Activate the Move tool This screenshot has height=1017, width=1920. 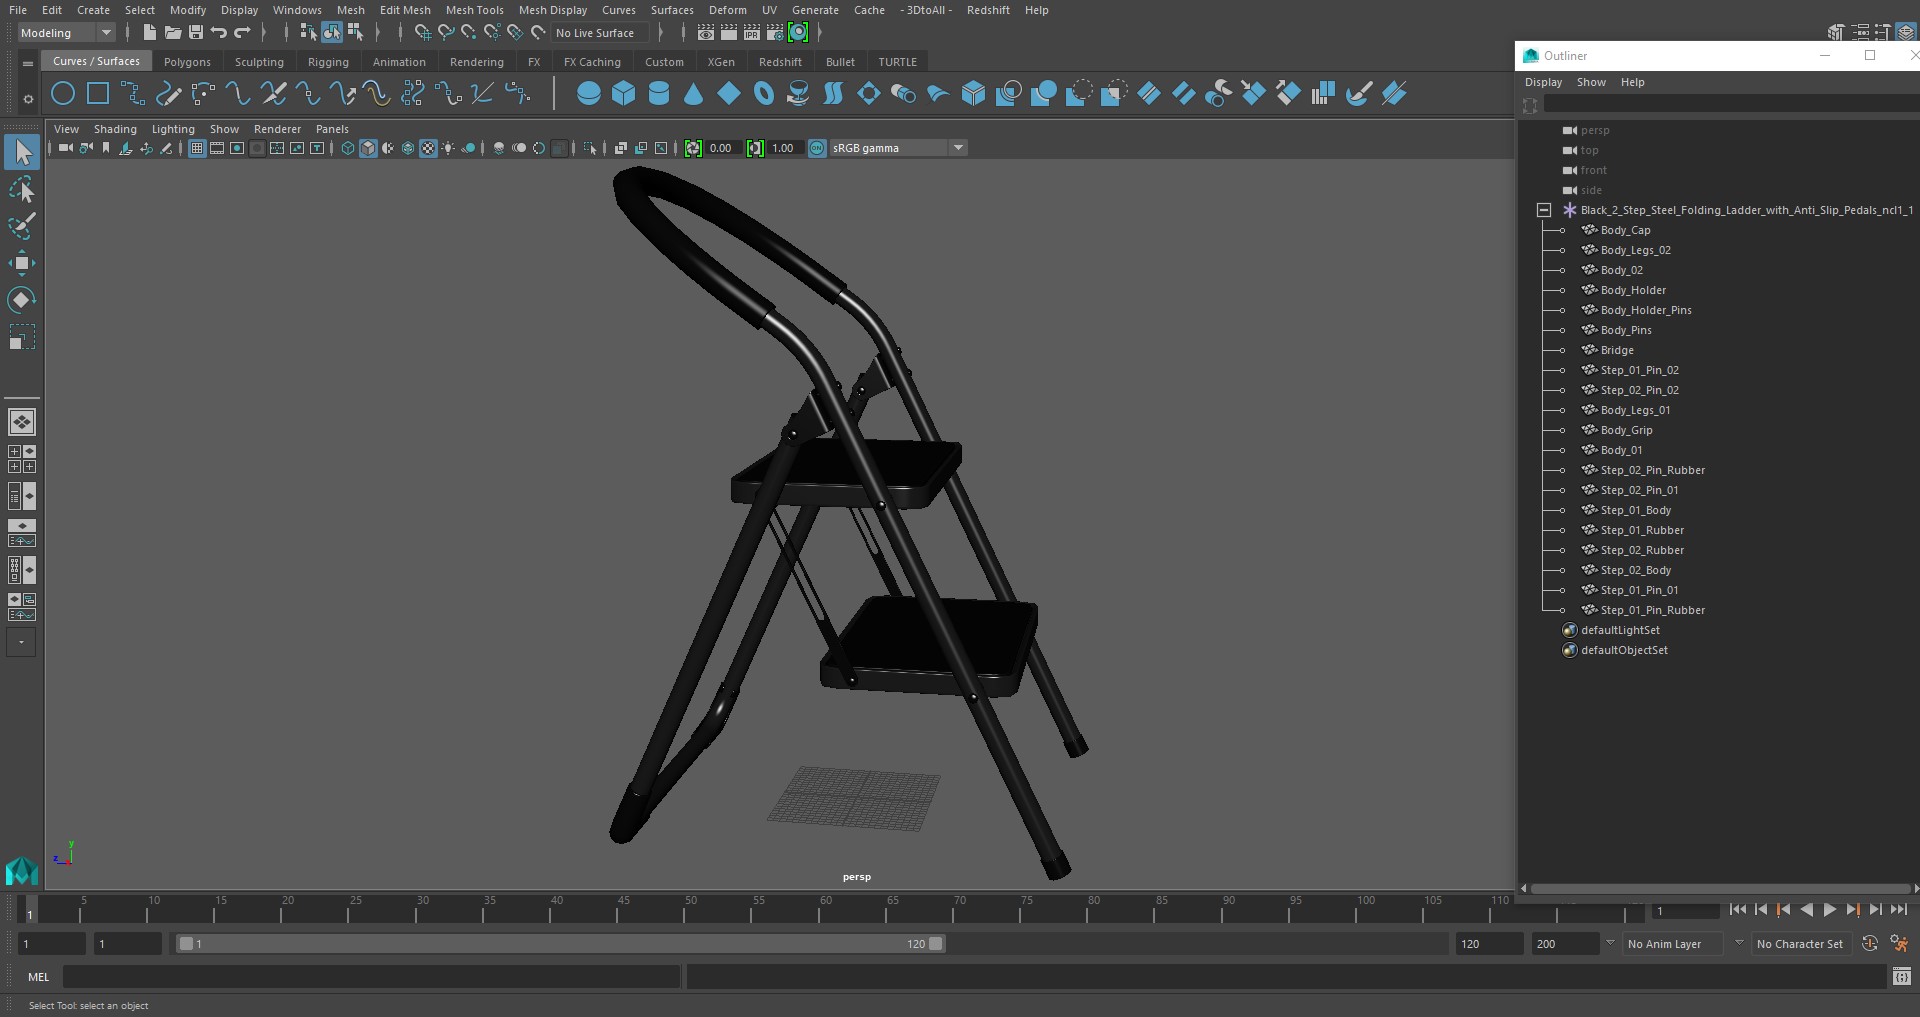pos(21,263)
